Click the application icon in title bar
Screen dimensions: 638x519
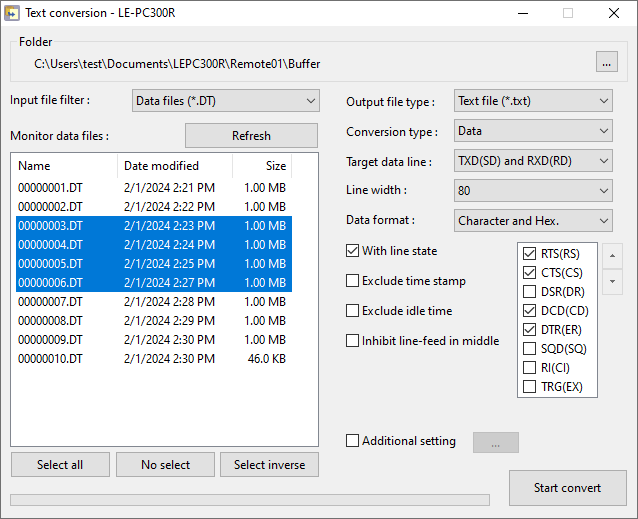click(x=12, y=14)
